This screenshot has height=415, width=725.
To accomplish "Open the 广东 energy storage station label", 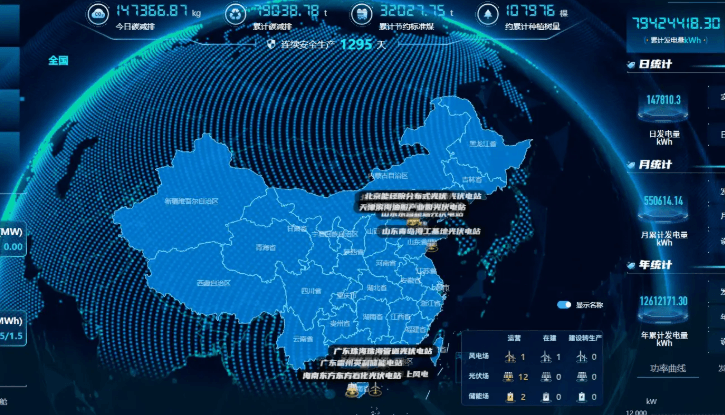I will (362, 363).
